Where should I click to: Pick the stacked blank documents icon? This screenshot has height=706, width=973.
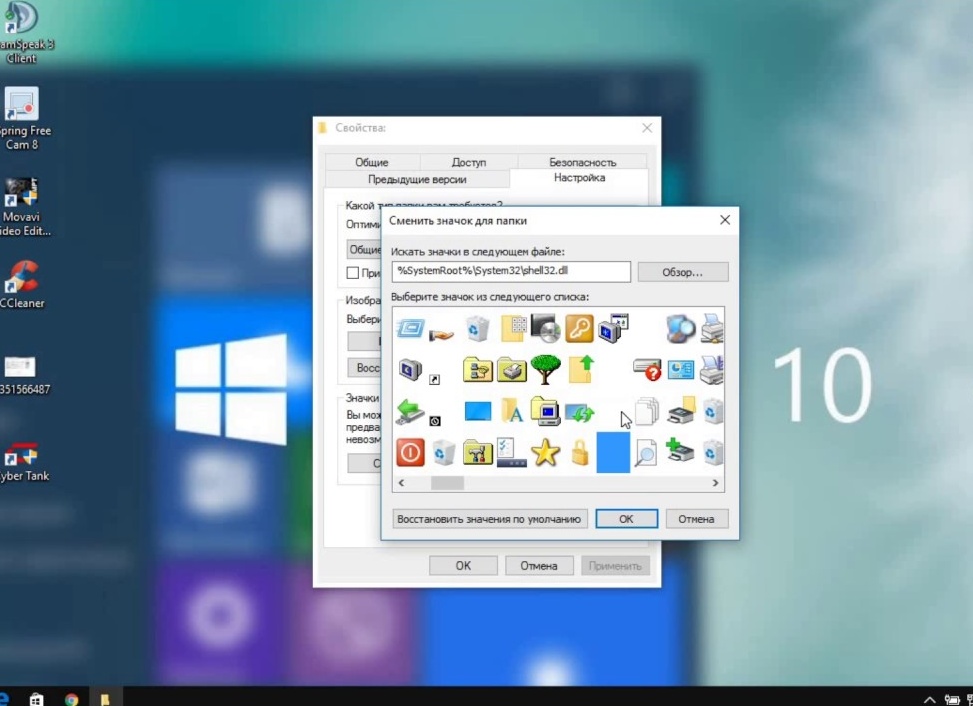(x=647, y=411)
